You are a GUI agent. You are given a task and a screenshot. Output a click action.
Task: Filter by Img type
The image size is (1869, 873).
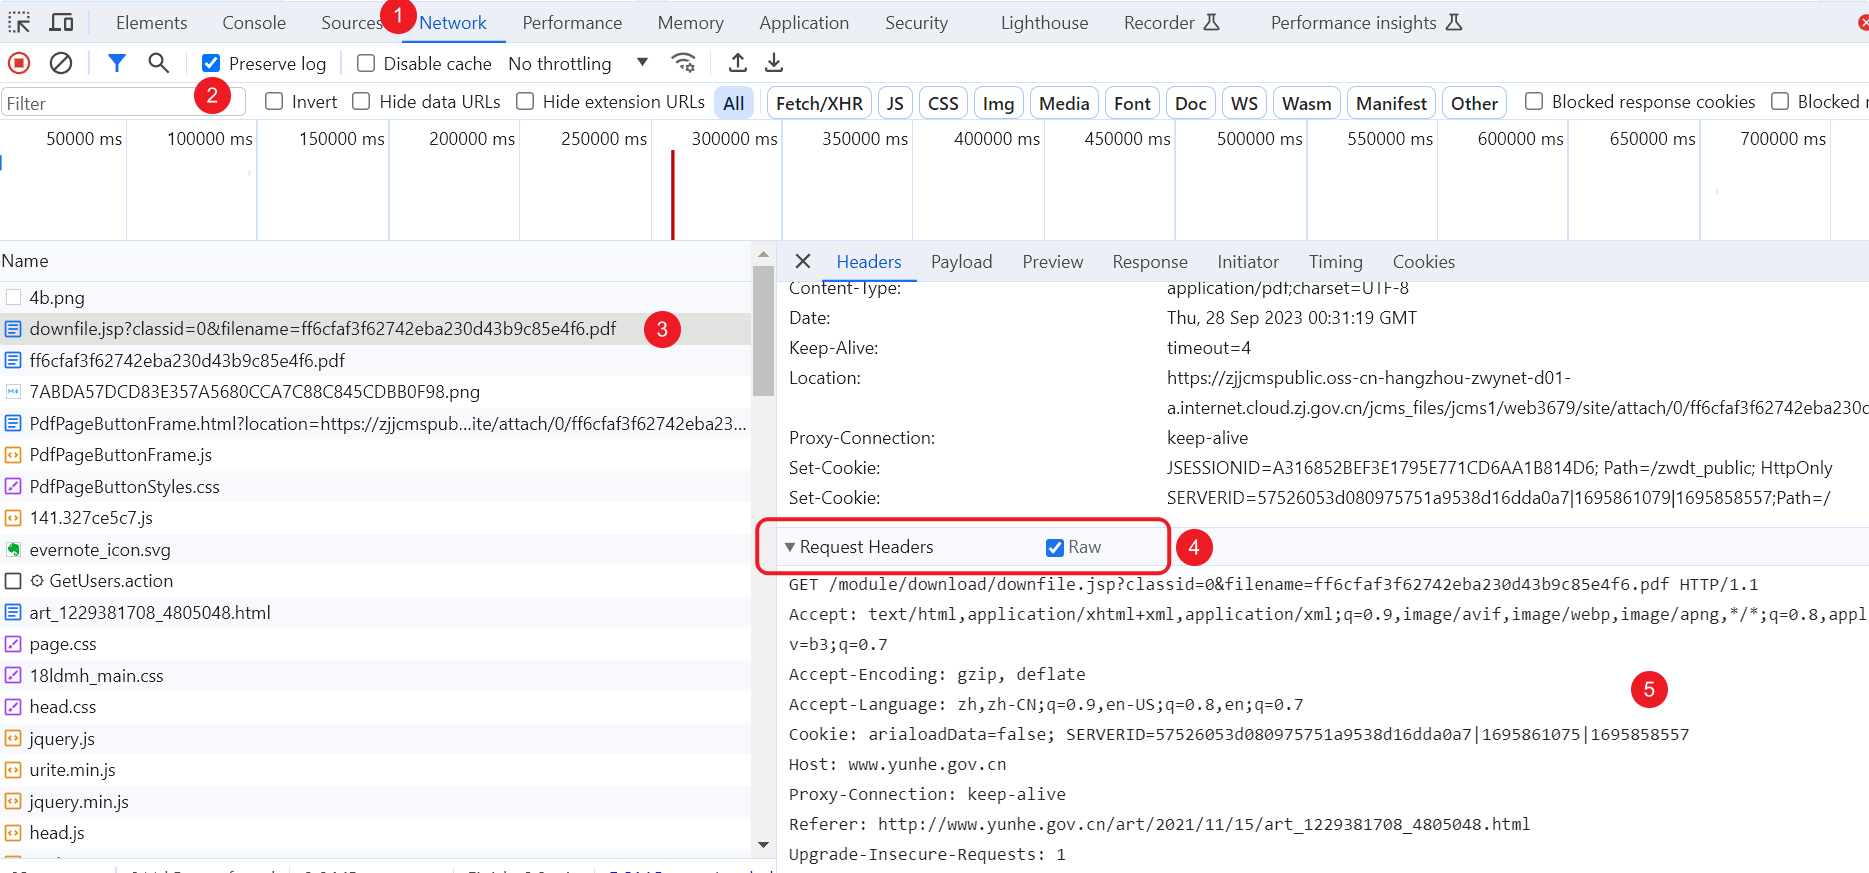(x=998, y=103)
